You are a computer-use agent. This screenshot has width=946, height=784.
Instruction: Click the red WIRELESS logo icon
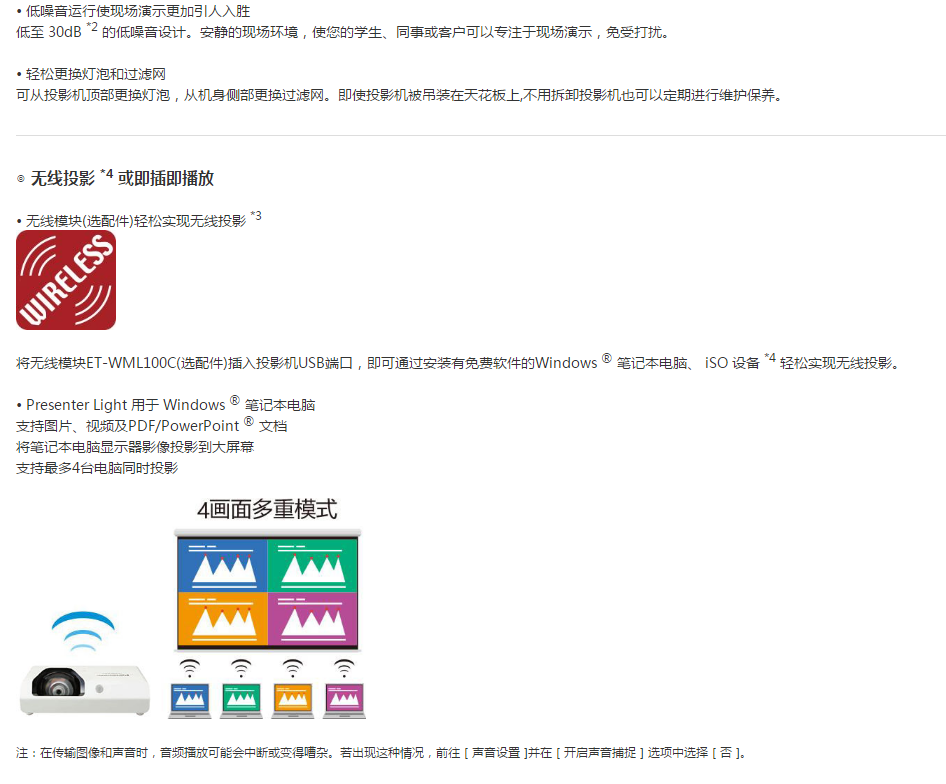pos(66,280)
